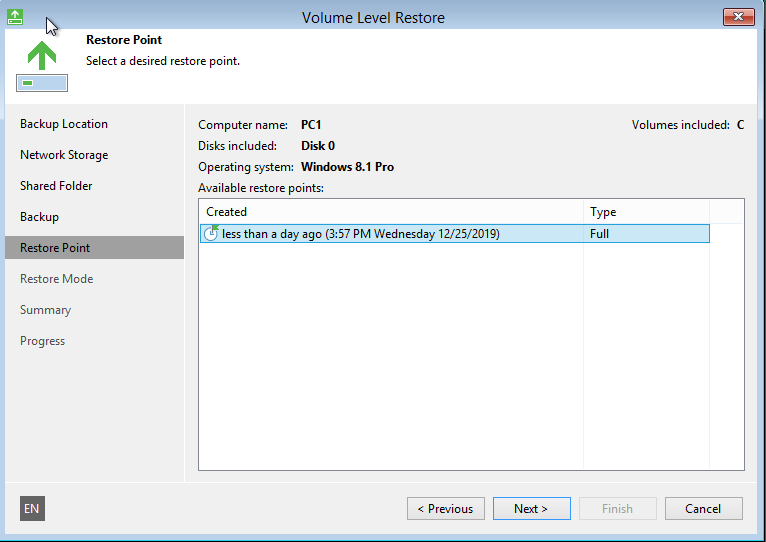The width and height of the screenshot is (766, 542).
Task: Select the Backup step in the sidebar
Action: pyautogui.click(x=40, y=217)
